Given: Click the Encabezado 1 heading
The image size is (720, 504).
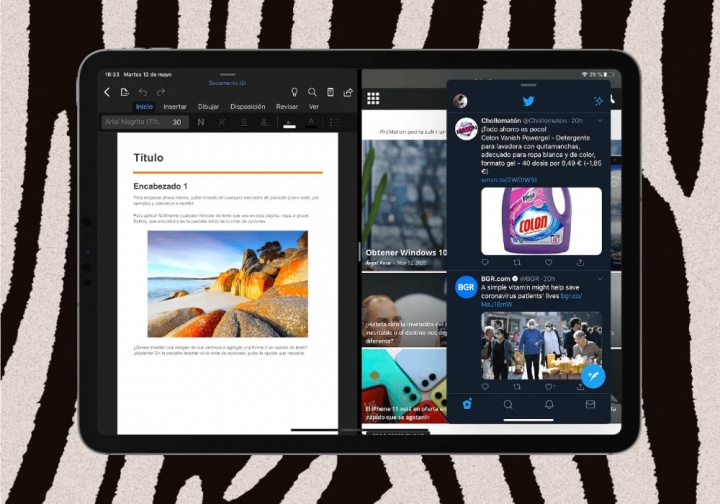Looking at the screenshot, I should tap(160, 186).
